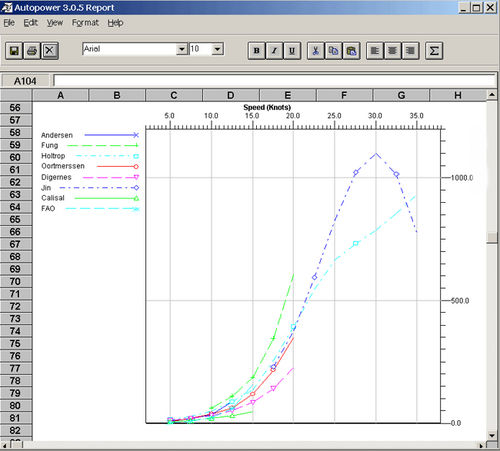Viewport: 500px width, 451px height.
Task: Maximize the Autopower Report window
Action: [x=477, y=7]
